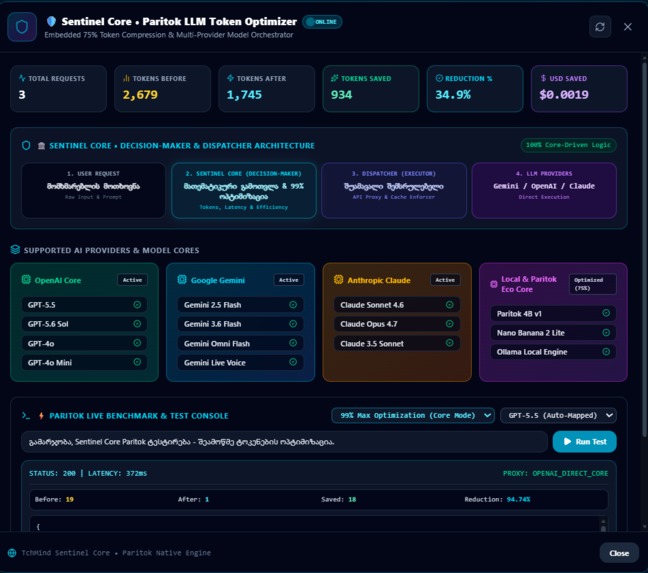This screenshot has height=573, width=648.
Task: Toggle the Ollama Local Engine indicator
Action: [x=606, y=352]
